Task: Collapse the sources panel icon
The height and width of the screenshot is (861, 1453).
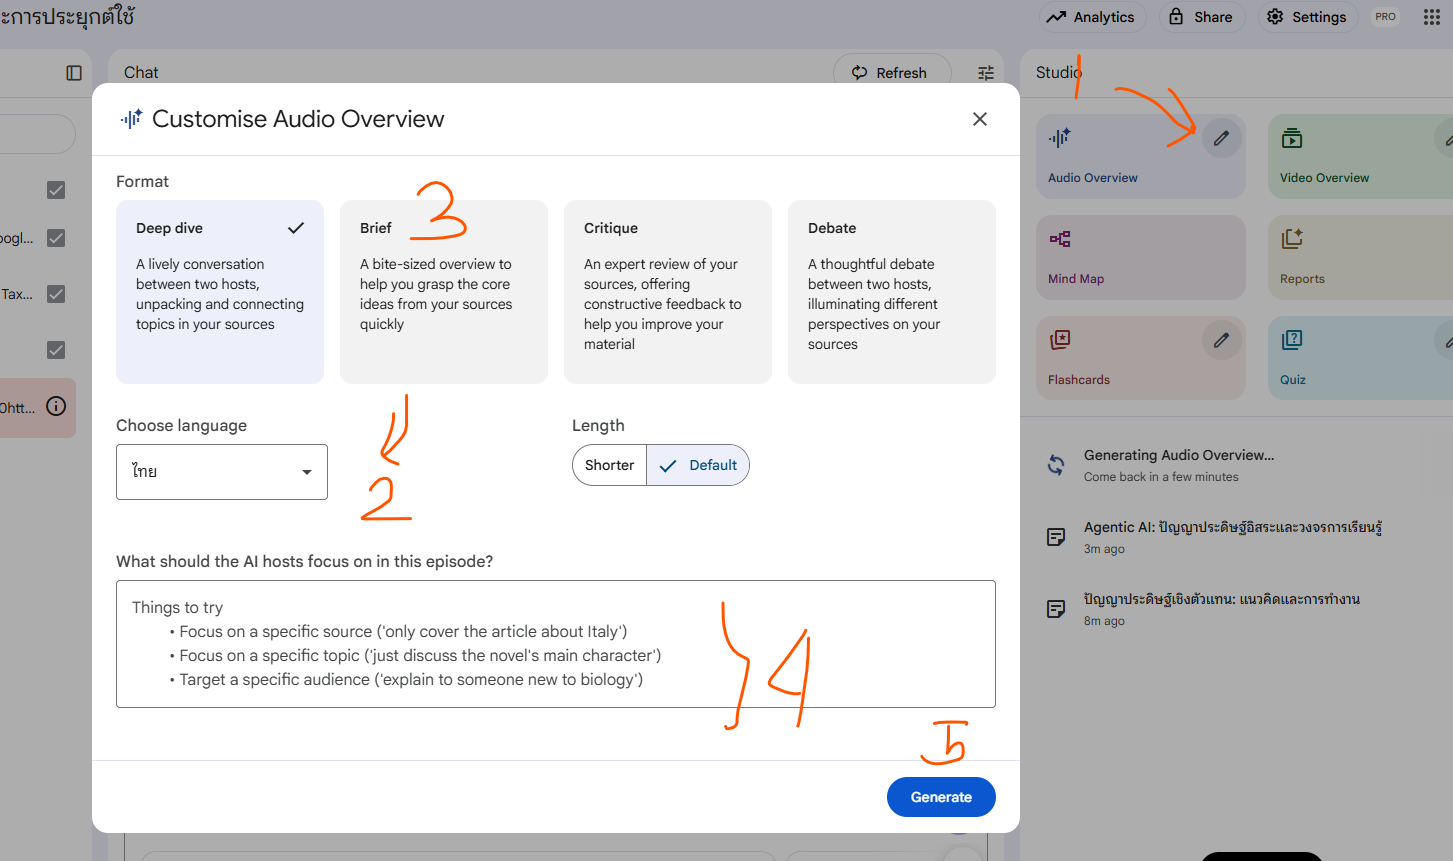Action: [74, 73]
